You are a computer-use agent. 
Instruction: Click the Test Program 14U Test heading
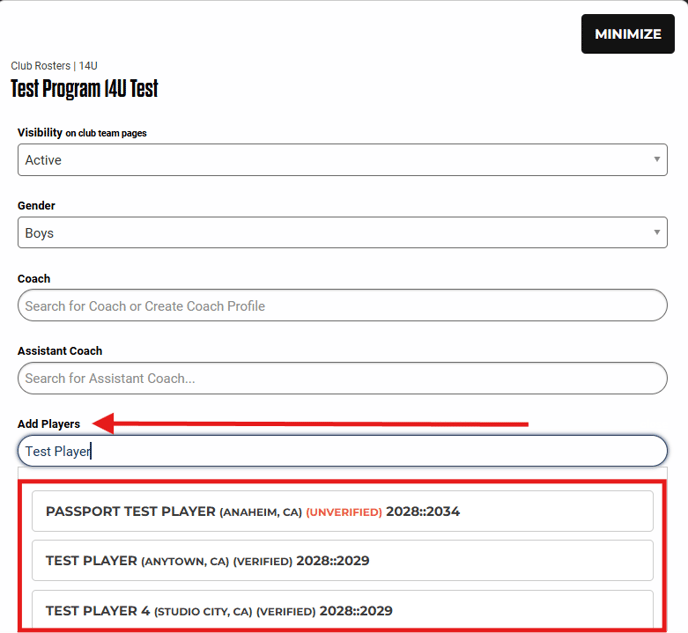(84, 89)
